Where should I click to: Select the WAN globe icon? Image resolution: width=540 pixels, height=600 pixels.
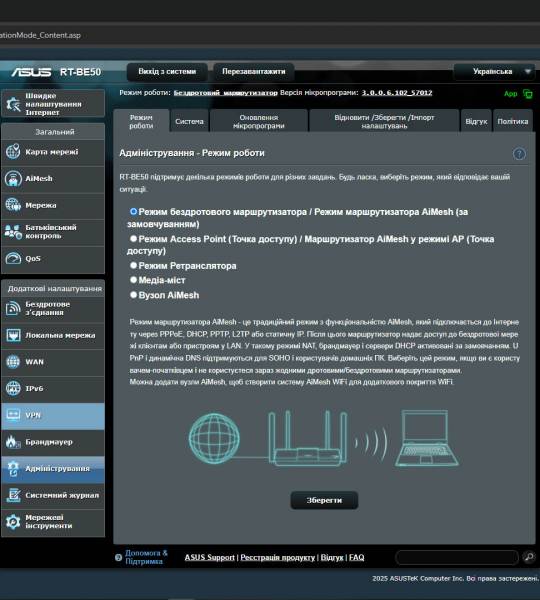(x=13, y=362)
